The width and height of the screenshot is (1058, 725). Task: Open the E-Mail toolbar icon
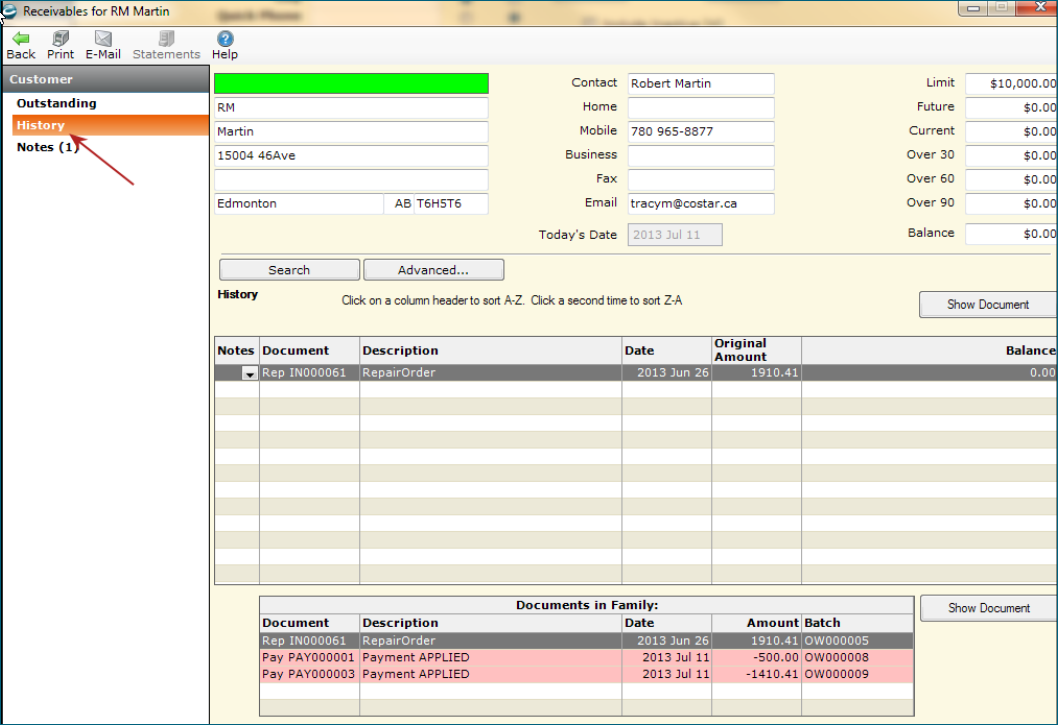[103, 38]
